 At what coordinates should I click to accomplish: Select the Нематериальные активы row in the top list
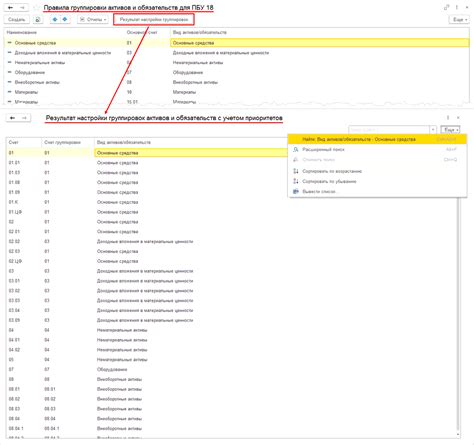(237, 62)
